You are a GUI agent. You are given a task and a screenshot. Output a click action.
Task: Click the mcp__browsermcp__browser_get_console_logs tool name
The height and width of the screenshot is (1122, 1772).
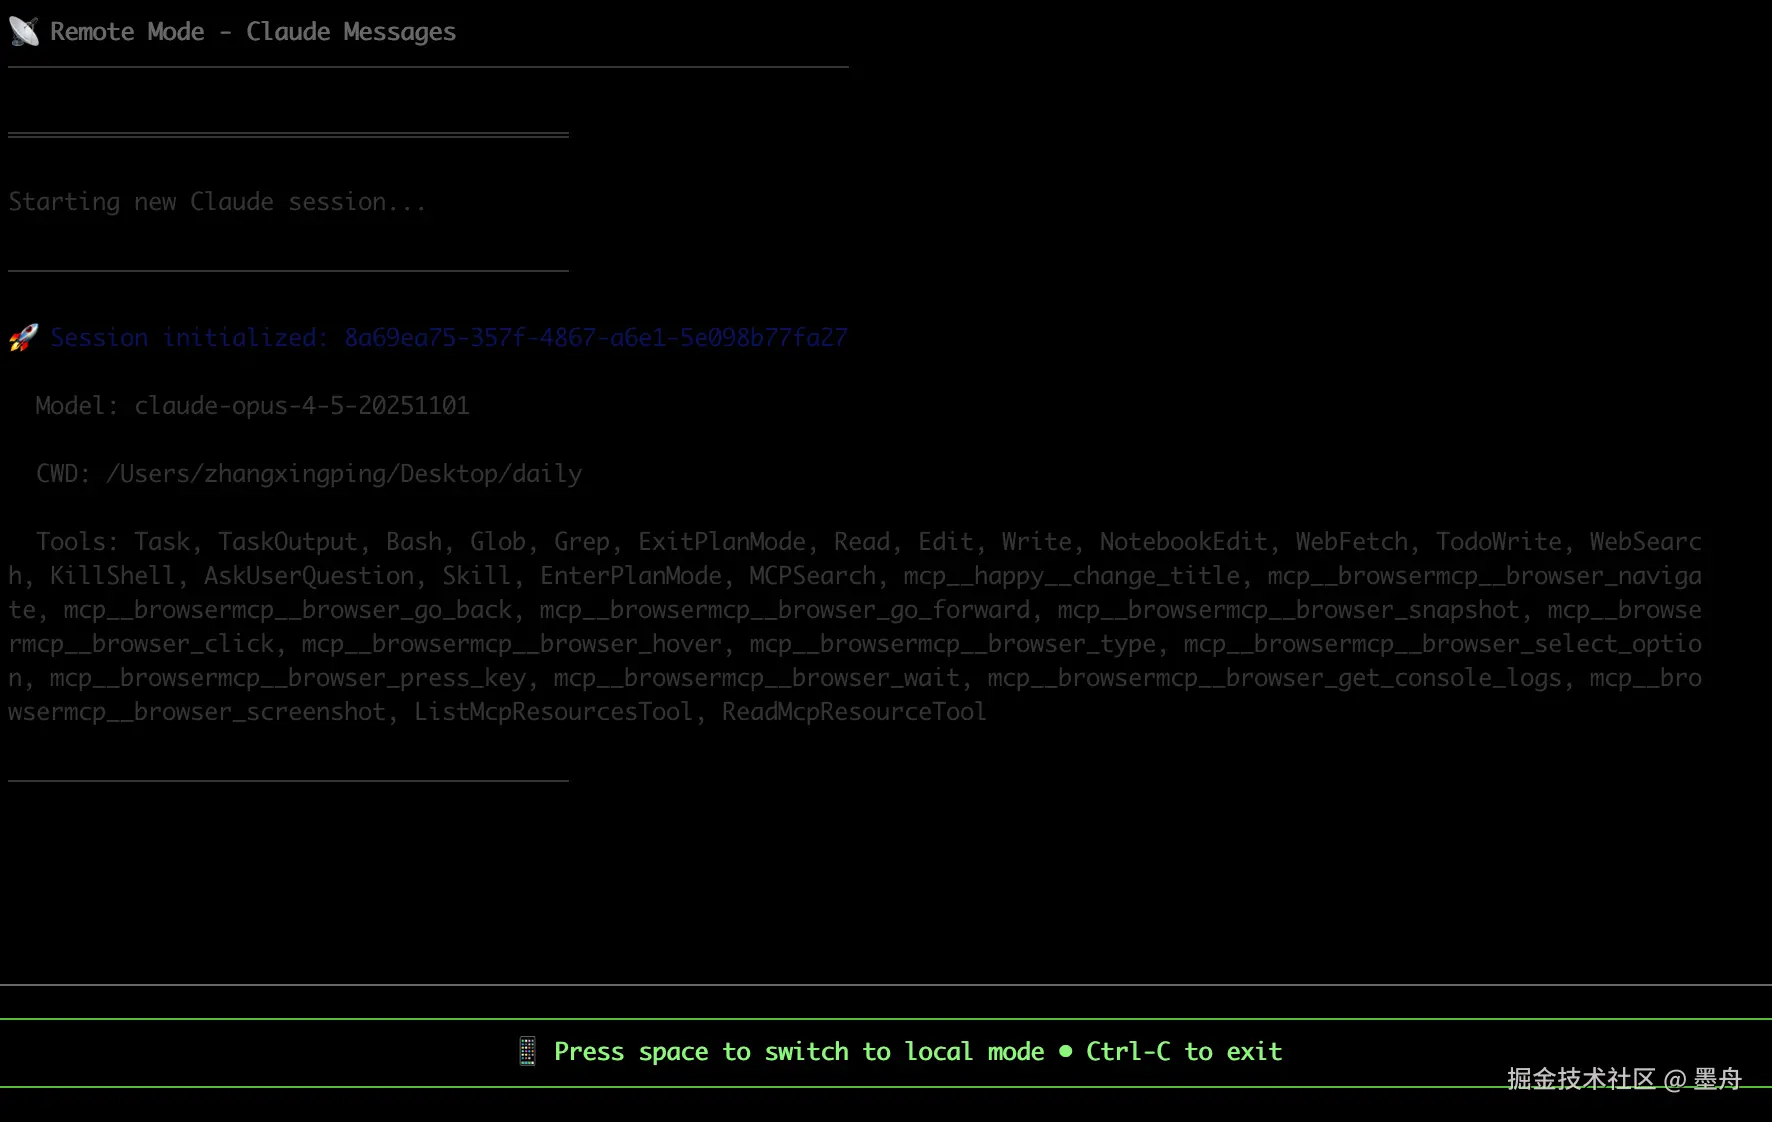click(1275, 678)
